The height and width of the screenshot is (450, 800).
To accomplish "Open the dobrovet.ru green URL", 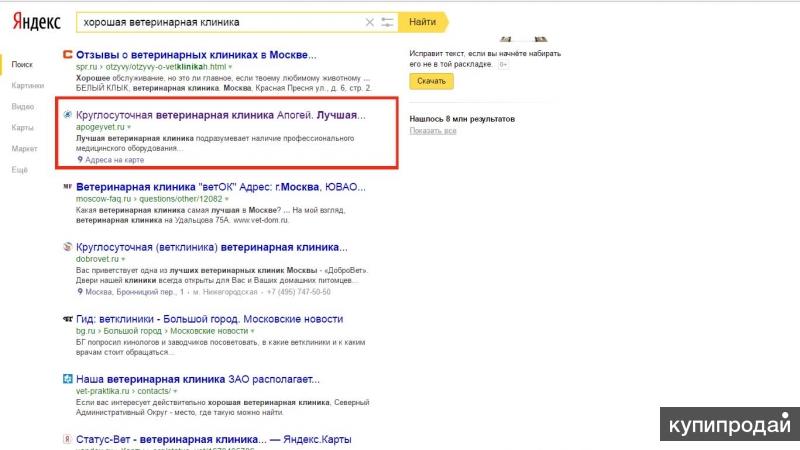I will 97,259.
